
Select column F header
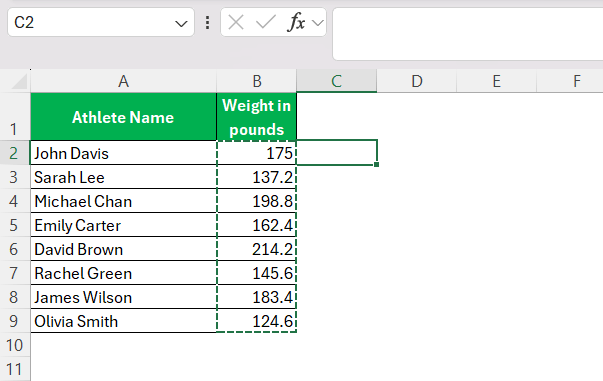pos(570,81)
